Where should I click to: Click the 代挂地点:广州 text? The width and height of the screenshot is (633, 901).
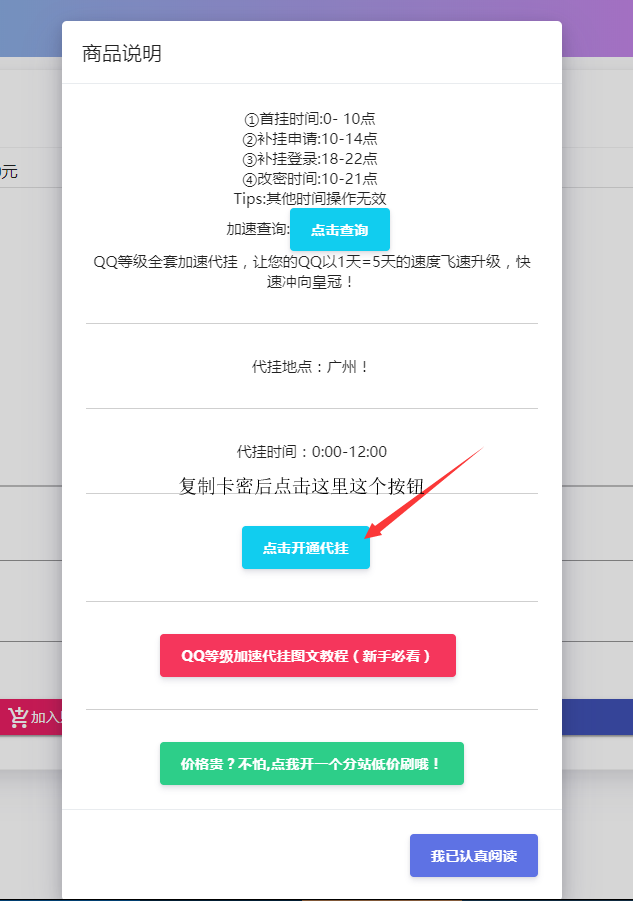pyautogui.click(x=311, y=366)
